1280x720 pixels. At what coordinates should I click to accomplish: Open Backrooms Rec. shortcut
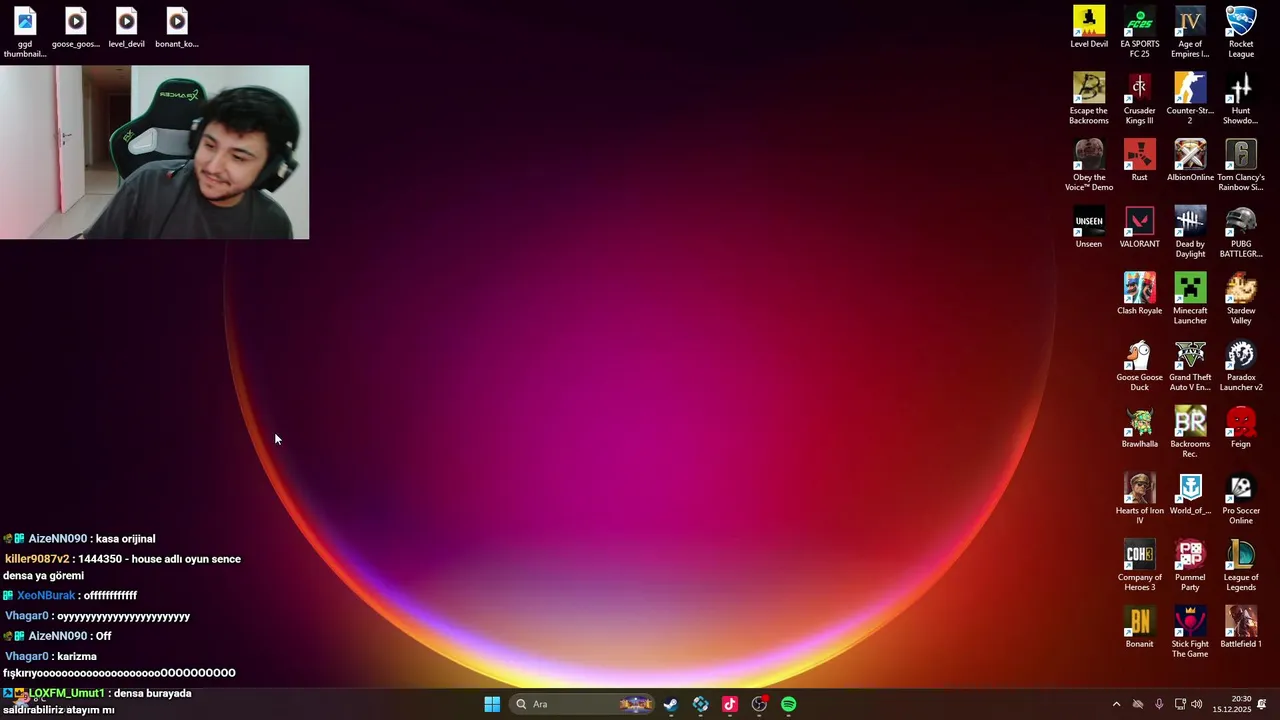(x=1190, y=432)
